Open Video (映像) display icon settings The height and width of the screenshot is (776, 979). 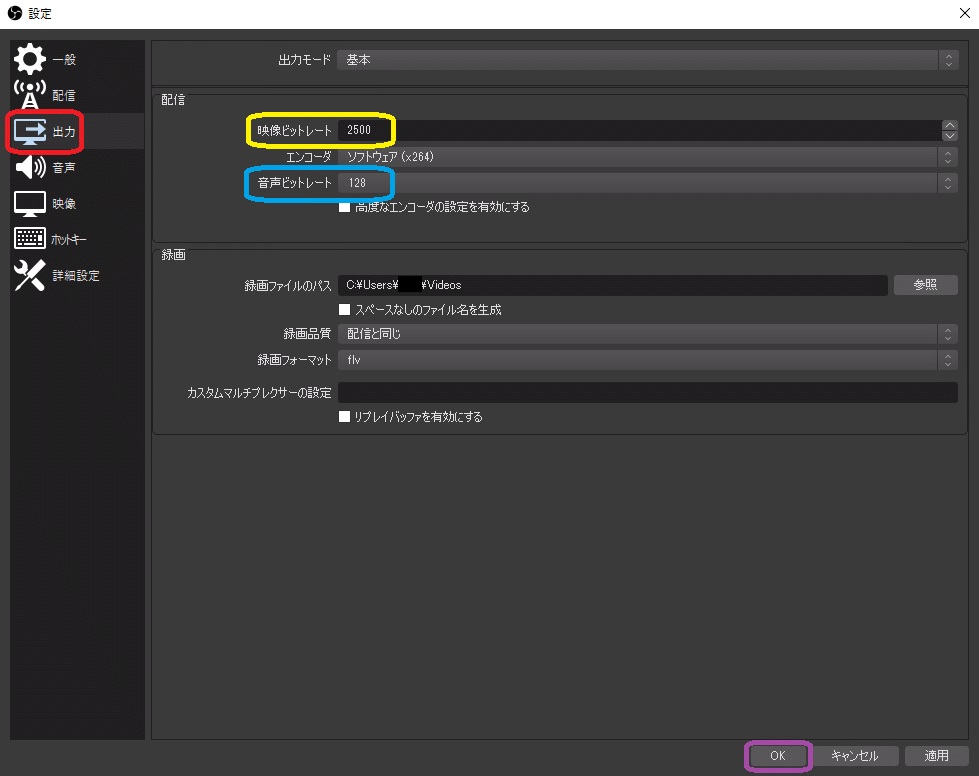[x=29, y=203]
